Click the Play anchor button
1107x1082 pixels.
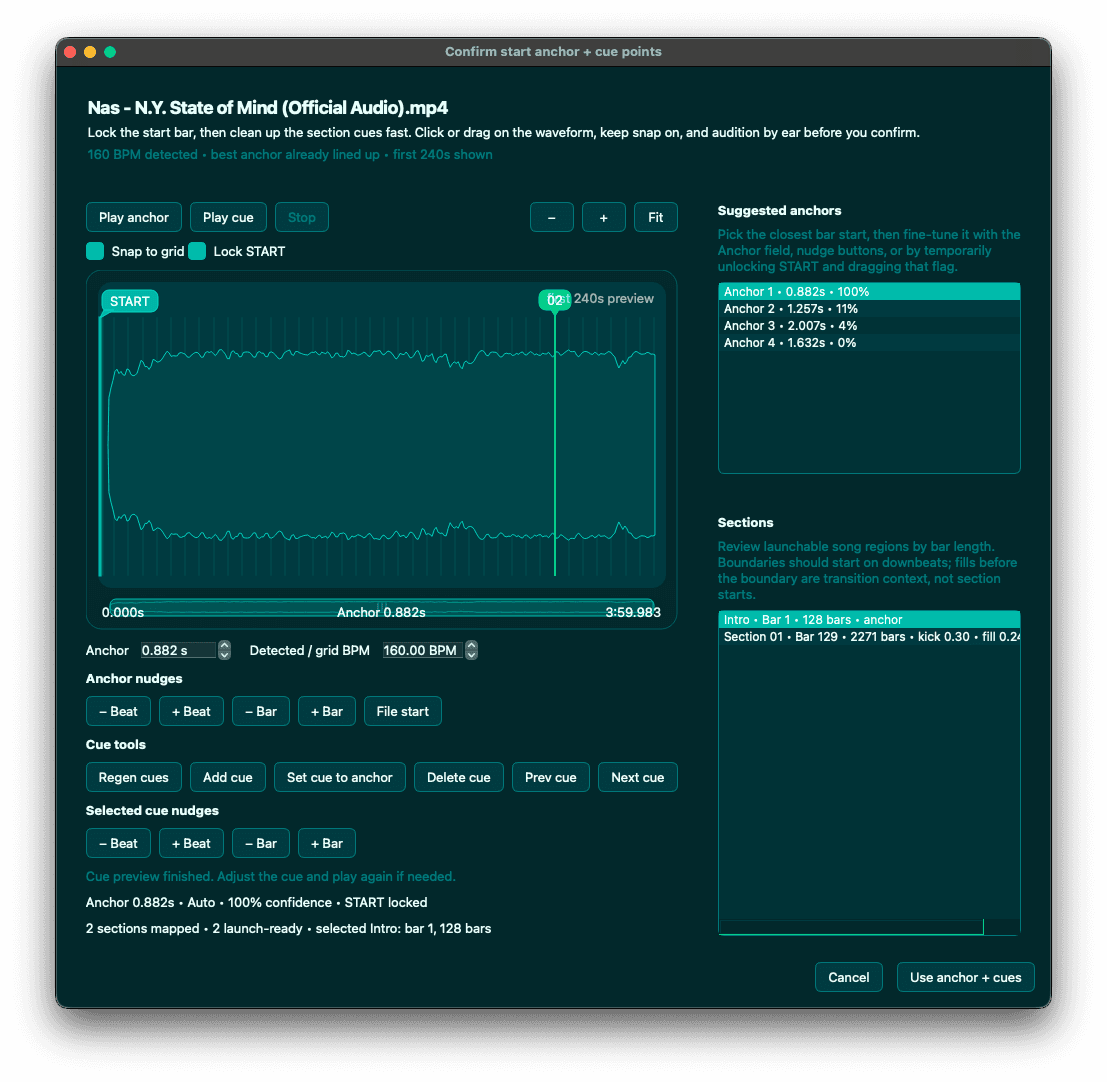coord(133,217)
